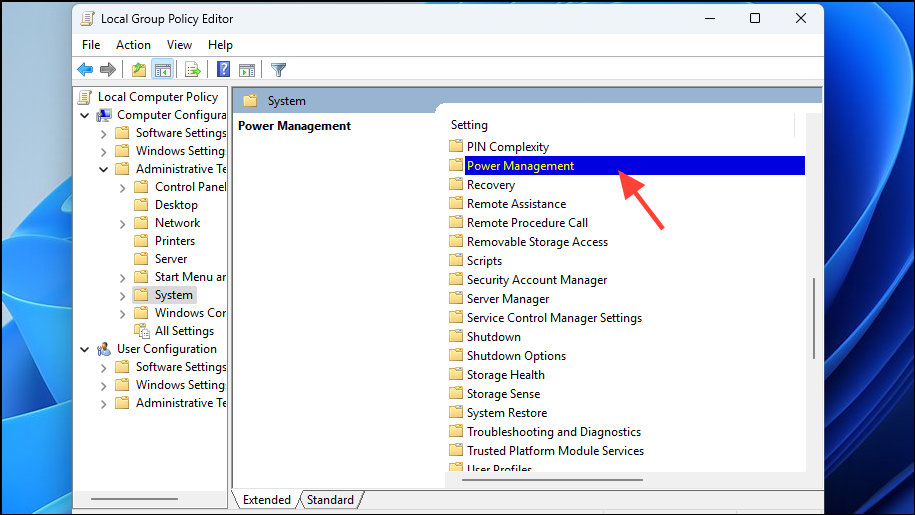Image resolution: width=915 pixels, height=515 pixels.
Task: Click the Desktop folder icon in tree
Action: click(x=141, y=205)
